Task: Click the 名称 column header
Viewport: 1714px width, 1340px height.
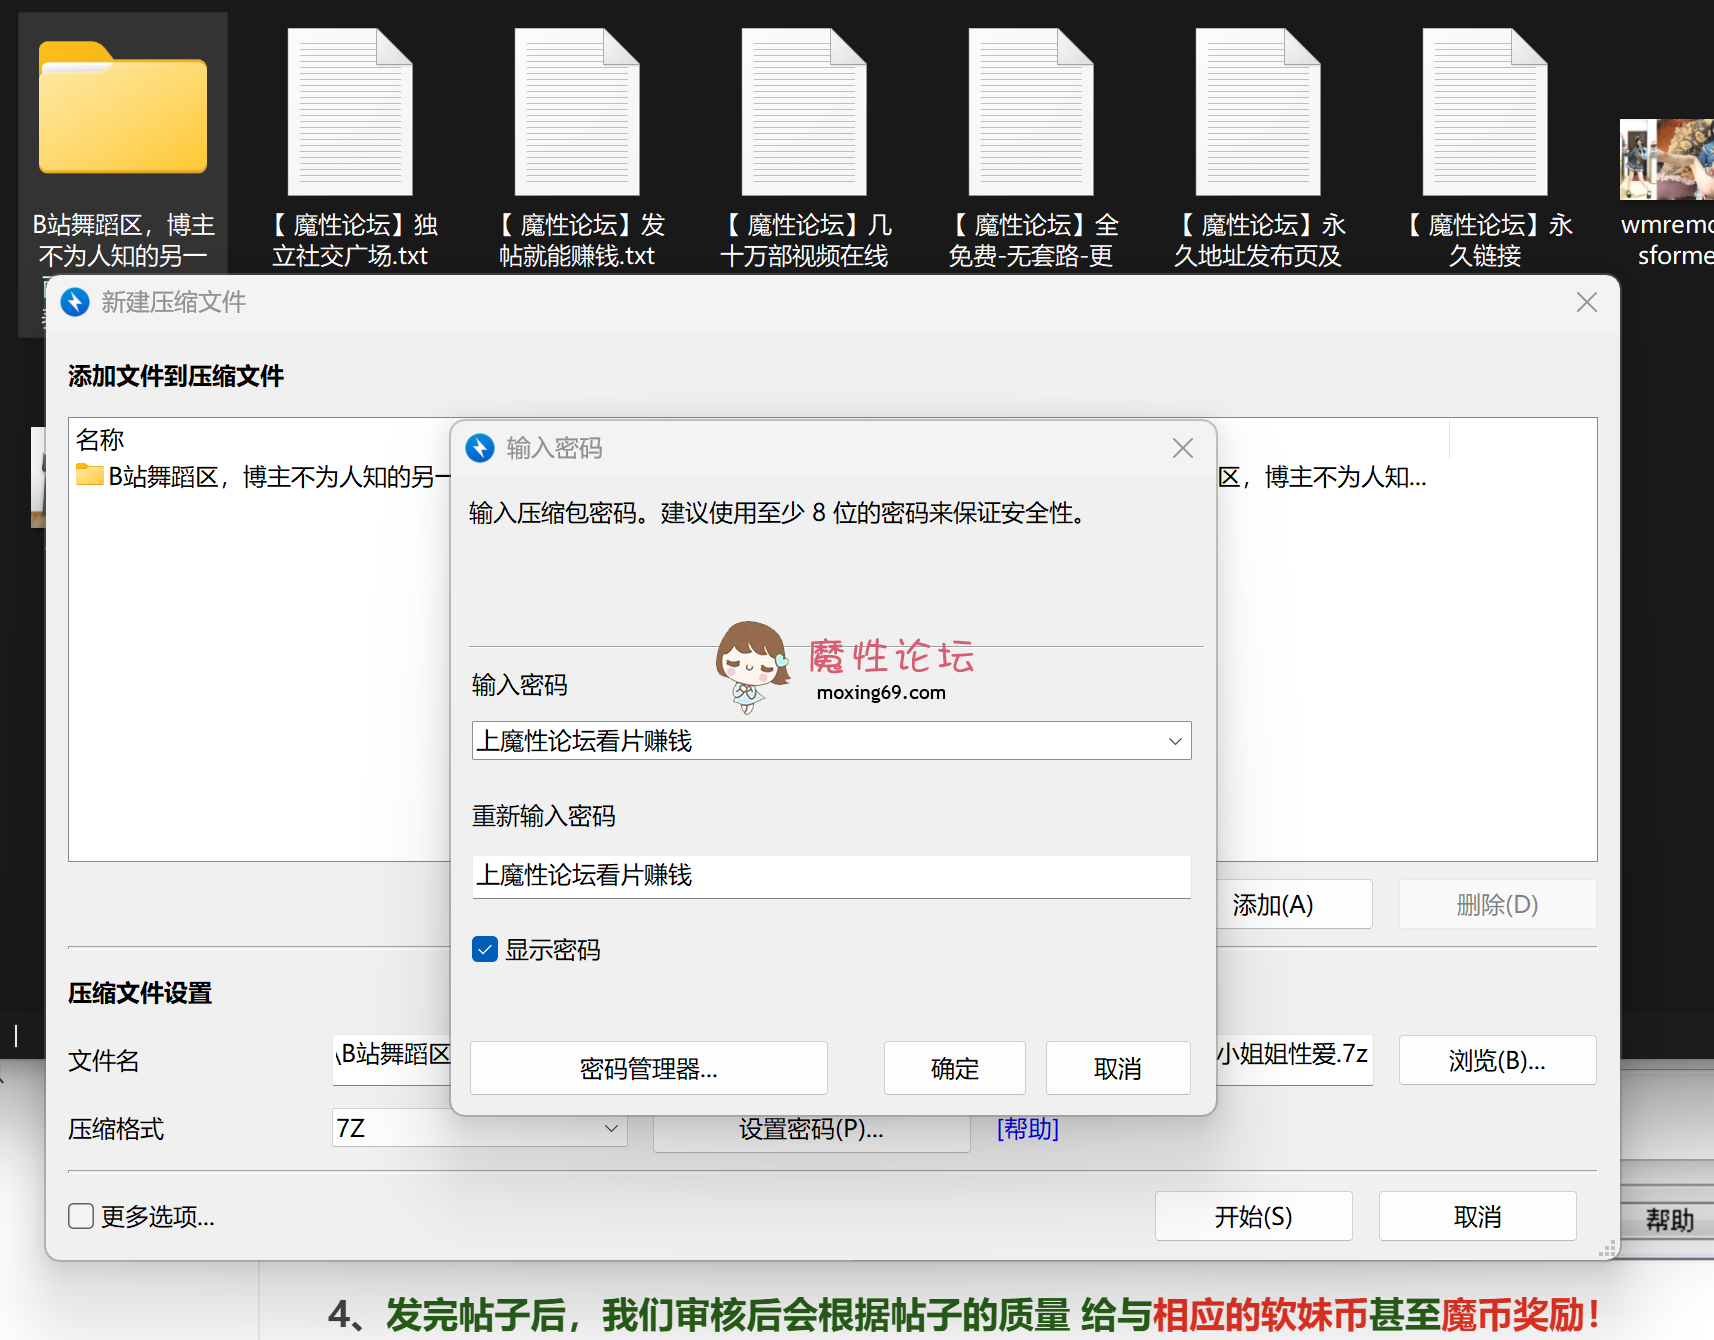Action: click(x=100, y=439)
